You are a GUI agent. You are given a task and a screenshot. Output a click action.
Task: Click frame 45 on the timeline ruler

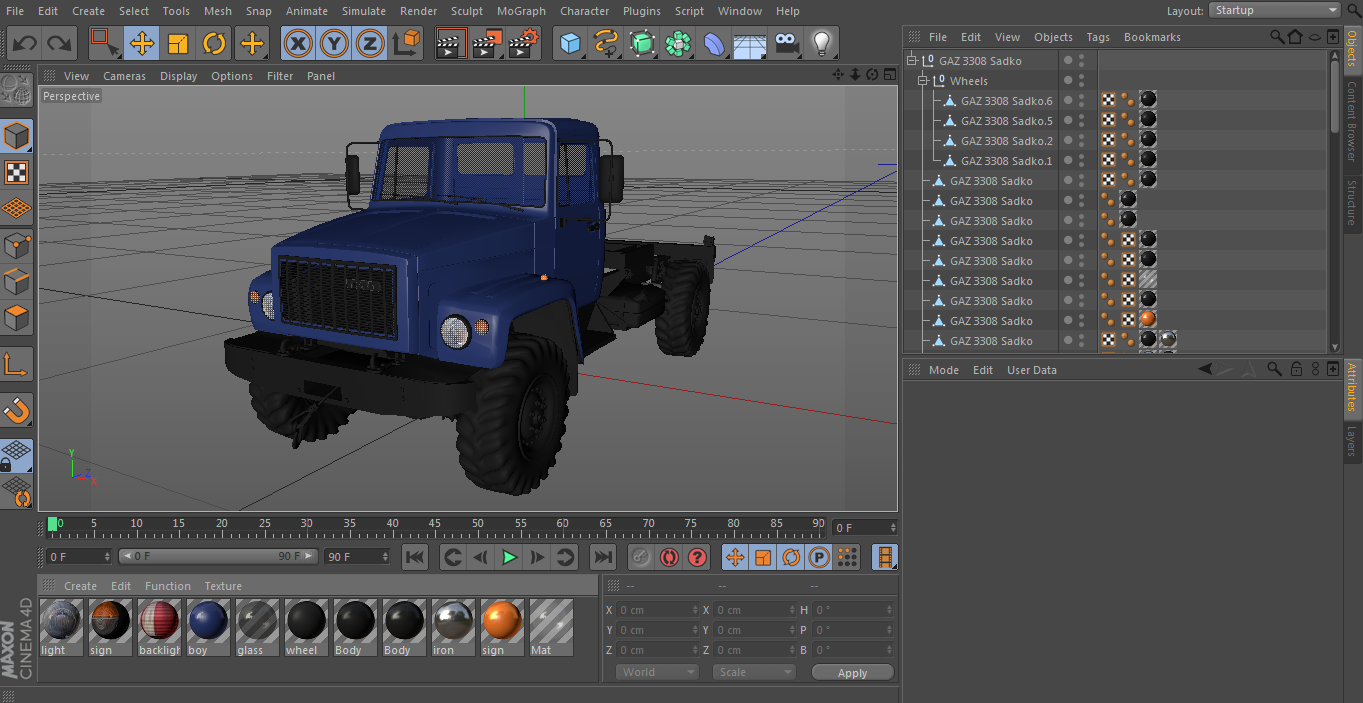(x=435, y=524)
